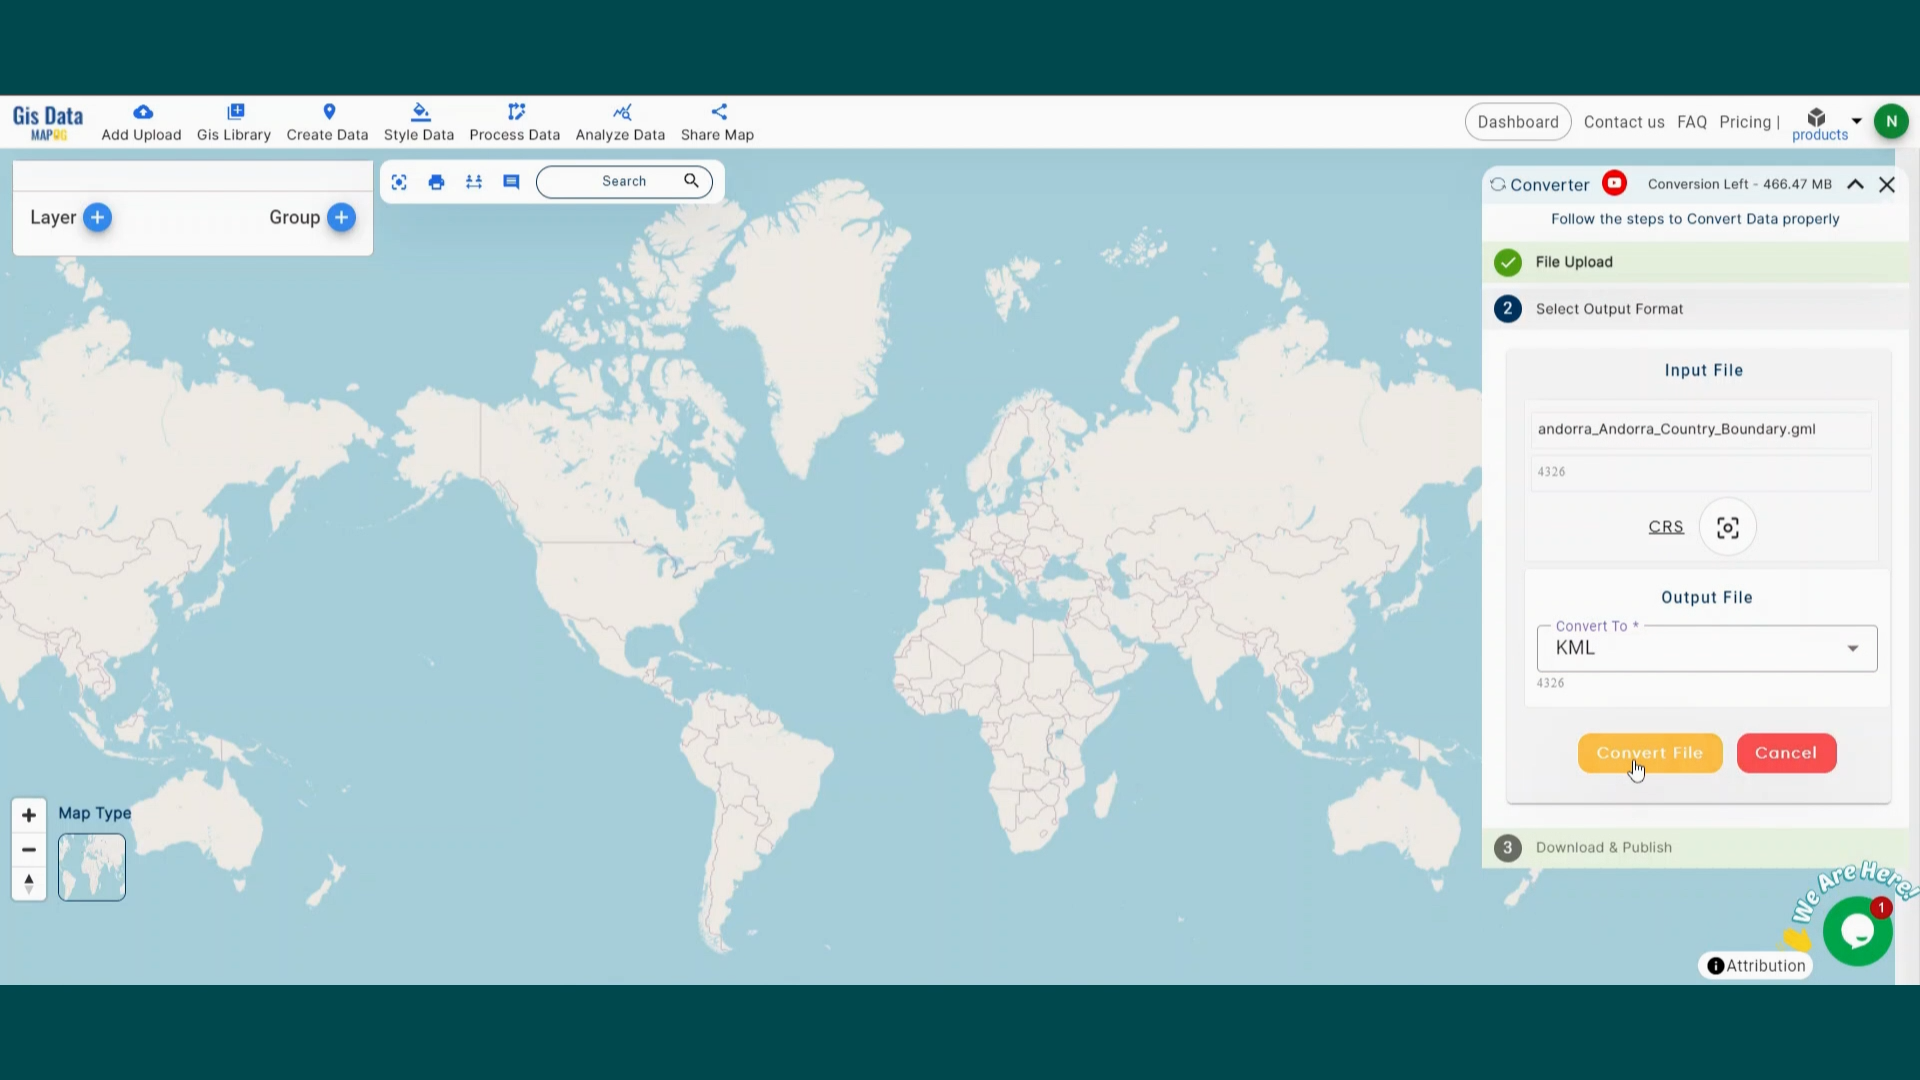Viewport: 1920px width, 1080px height.
Task: Open Process Data tools
Action: click(x=514, y=121)
